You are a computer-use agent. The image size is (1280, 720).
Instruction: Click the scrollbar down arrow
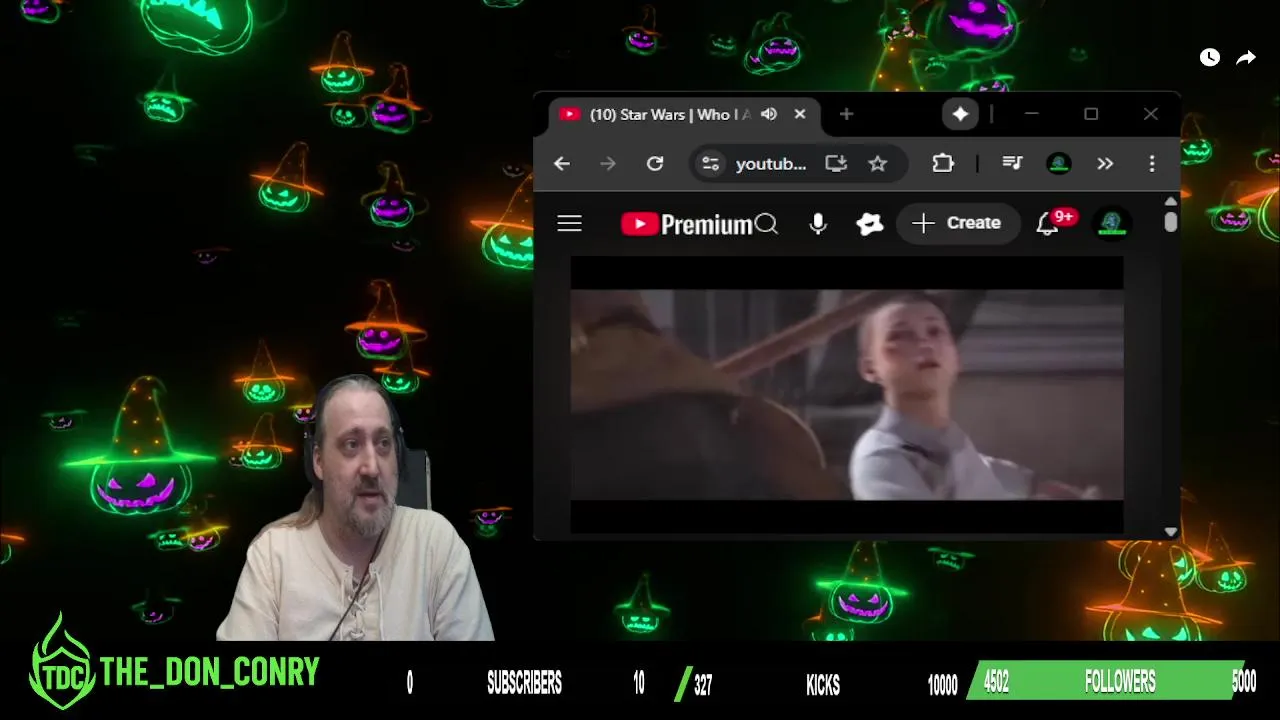pos(1171,531)
